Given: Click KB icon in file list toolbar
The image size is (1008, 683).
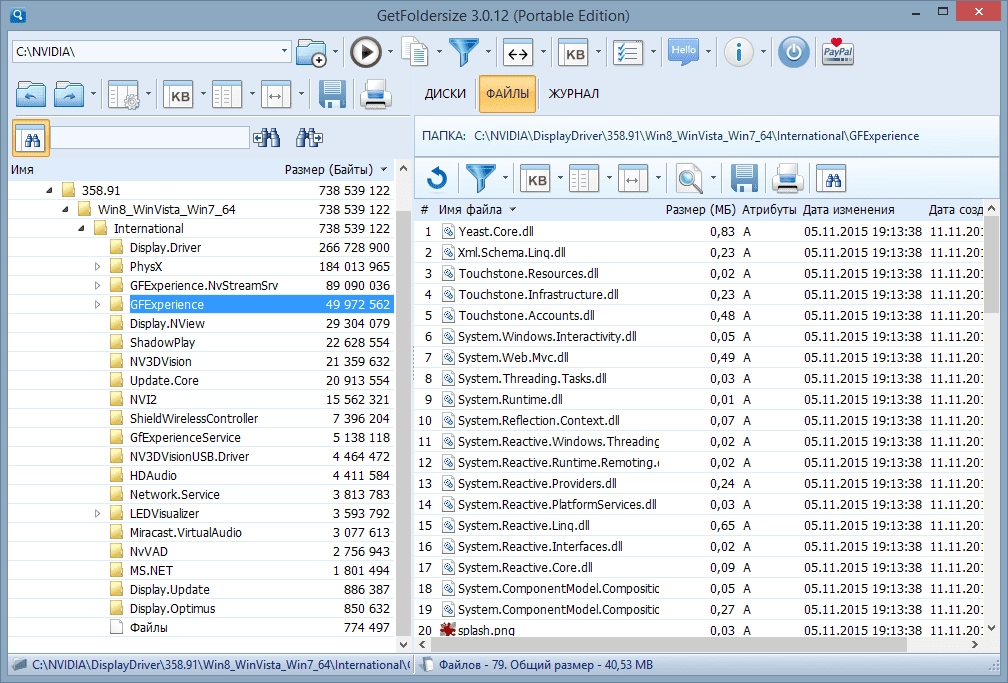Looking at the screenshot, I should (x=536, y=179).
